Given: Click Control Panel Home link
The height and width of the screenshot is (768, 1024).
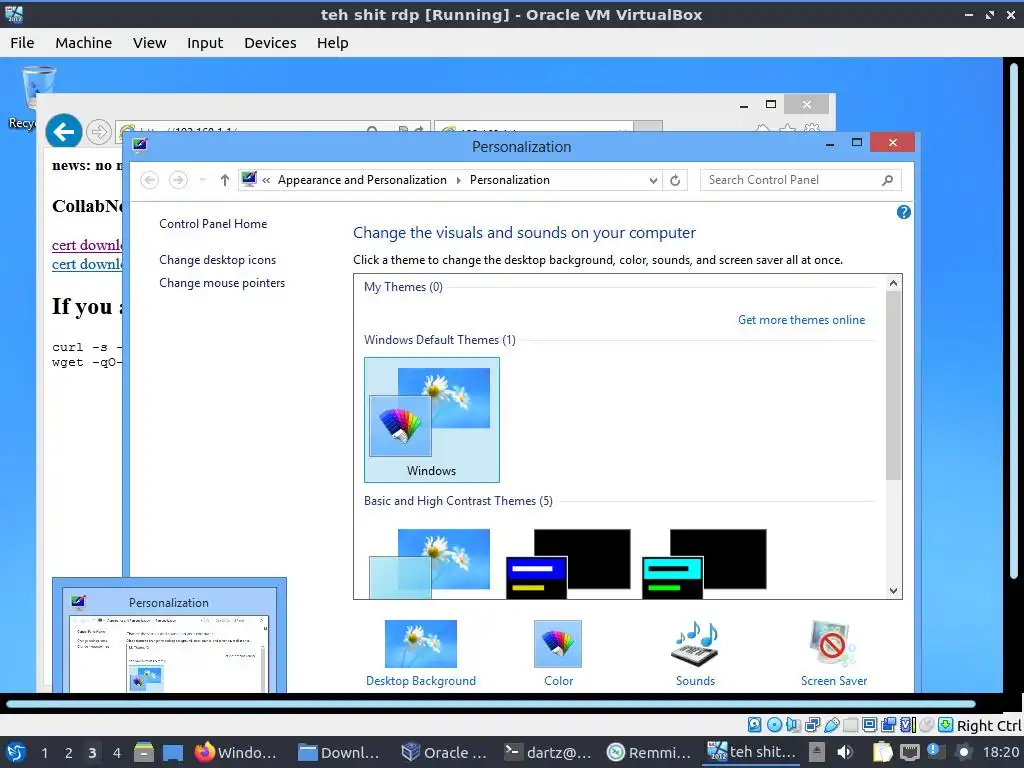Looking at the screenshot, I should [x=213, y=224].
